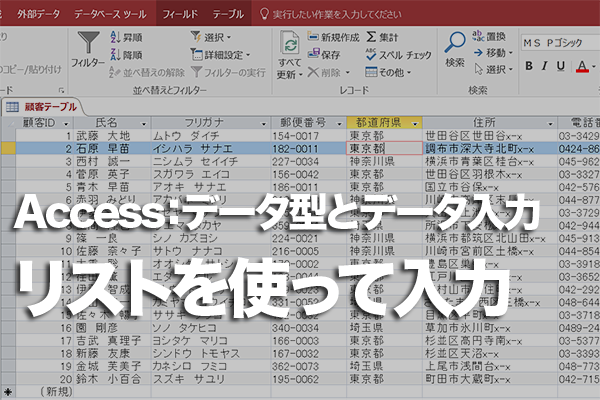Click name cell 西村 誠一

(x=112, y=162)
